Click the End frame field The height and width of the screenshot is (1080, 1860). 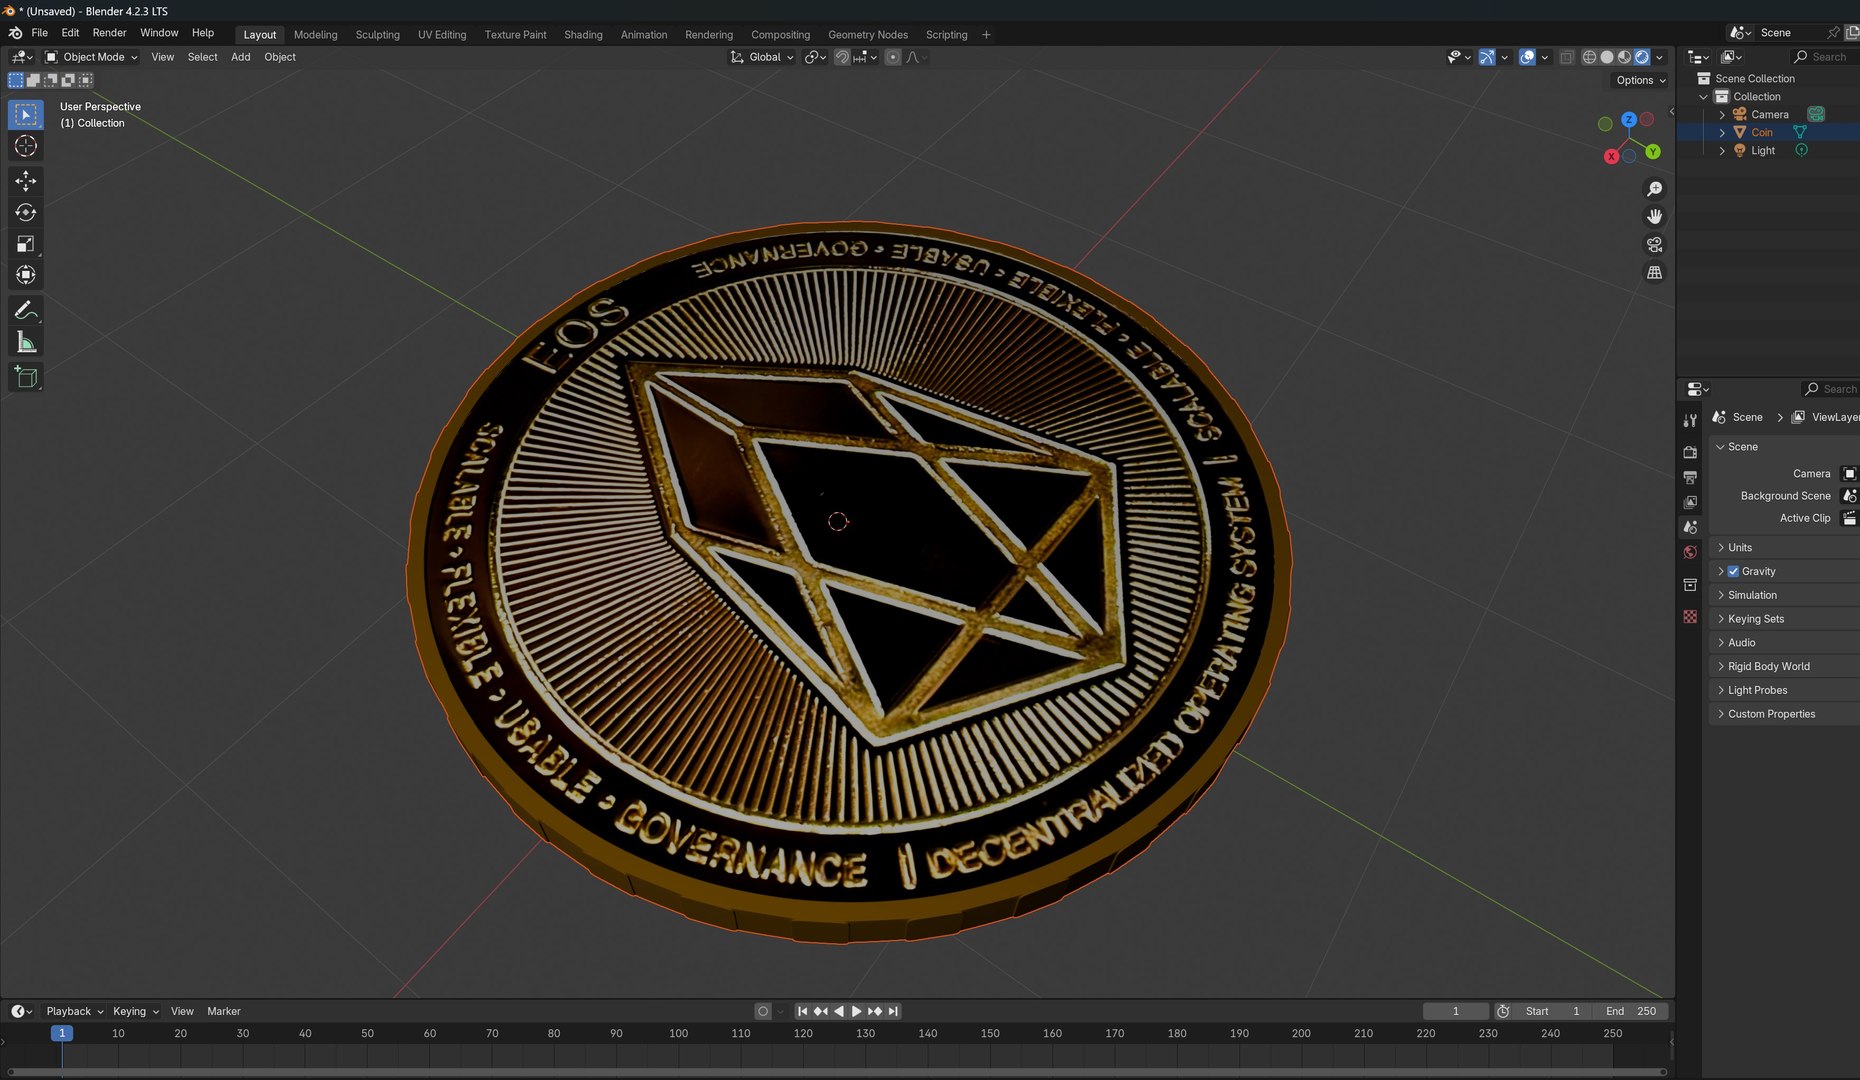coord(1631,1011)
